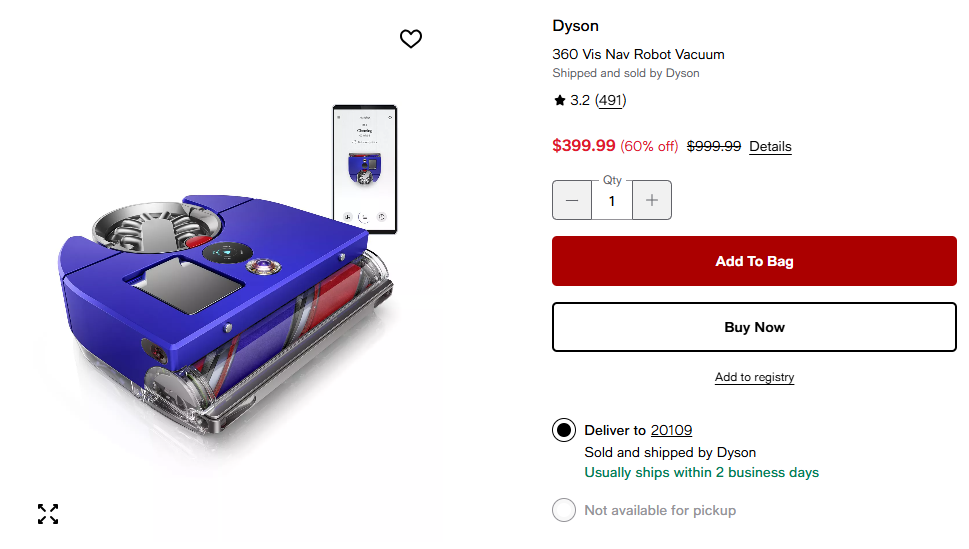Open fullscreen view of the product image
This screenshot has height=549, width=969.
(48, 514)
